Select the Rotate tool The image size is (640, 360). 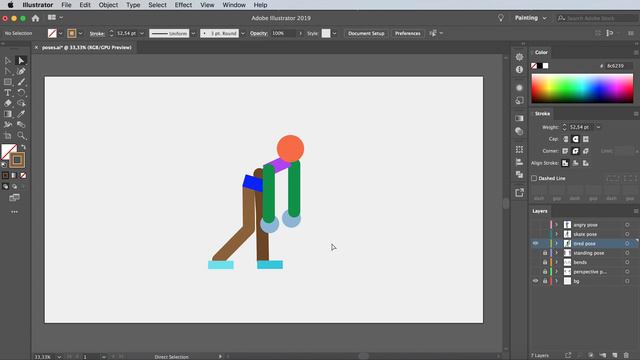coord(21,93)
